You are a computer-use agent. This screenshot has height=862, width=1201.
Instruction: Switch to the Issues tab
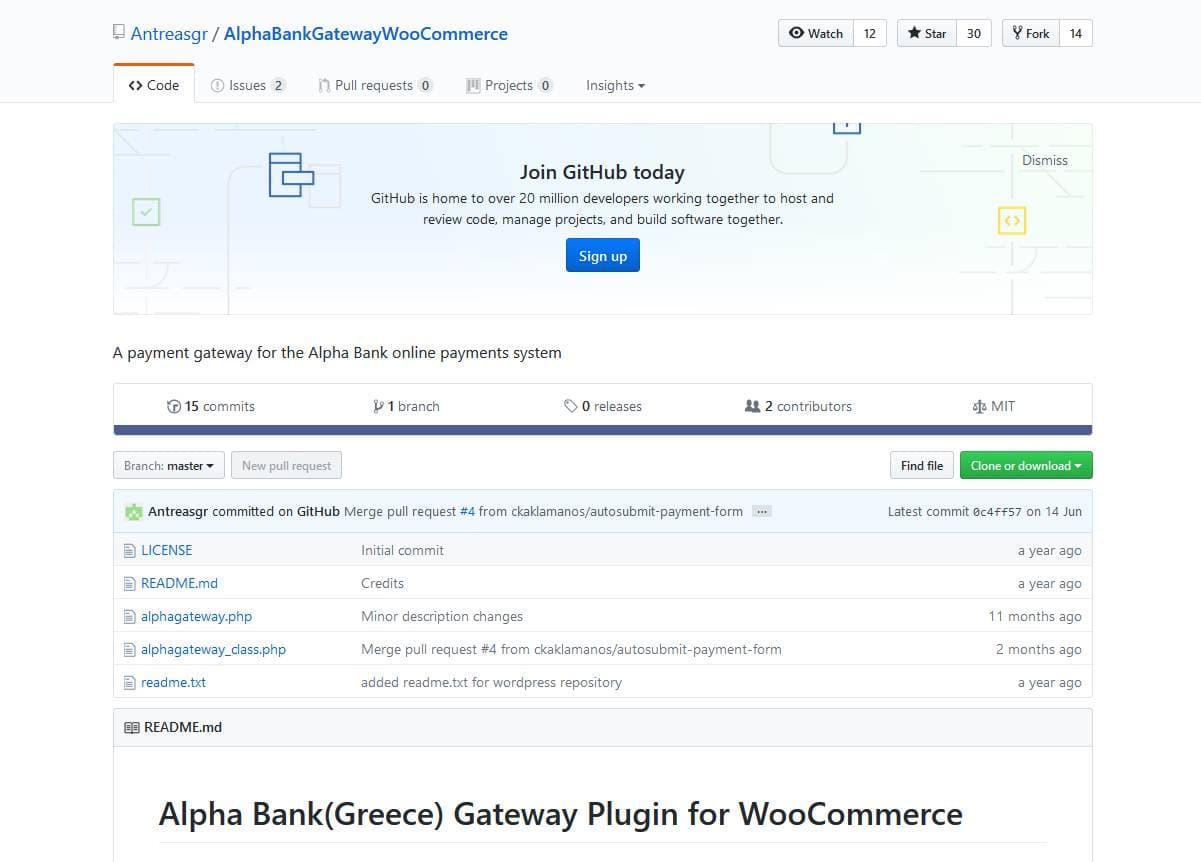(x=248, y=85)
